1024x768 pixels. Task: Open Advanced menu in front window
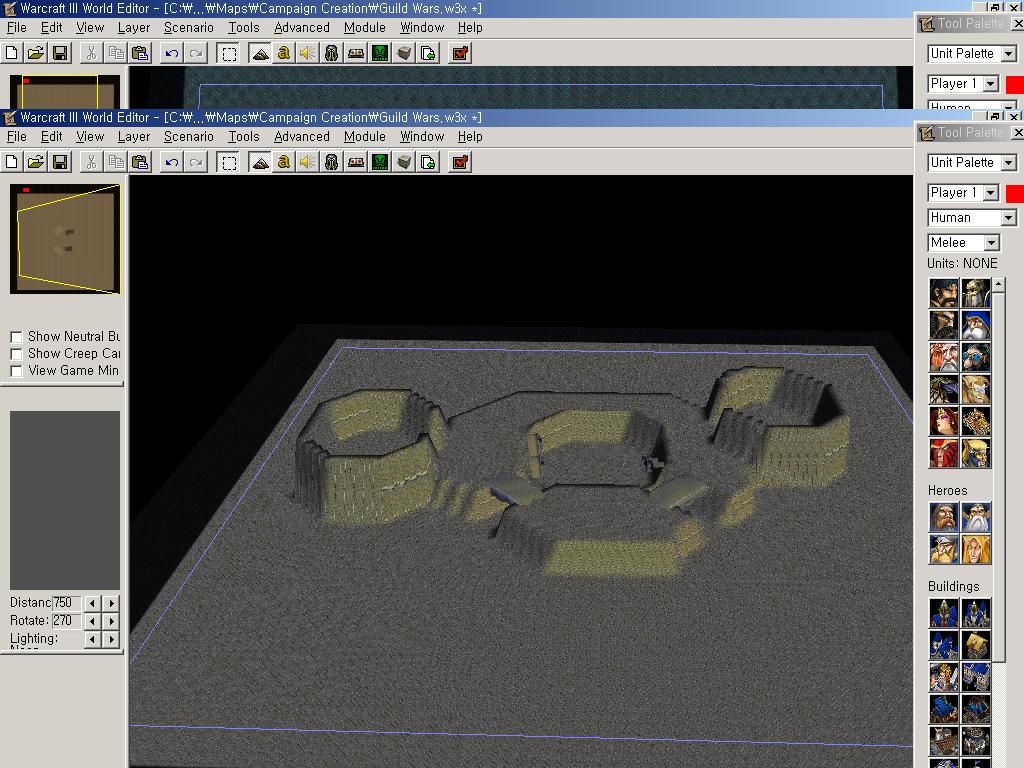click(302, 136)
